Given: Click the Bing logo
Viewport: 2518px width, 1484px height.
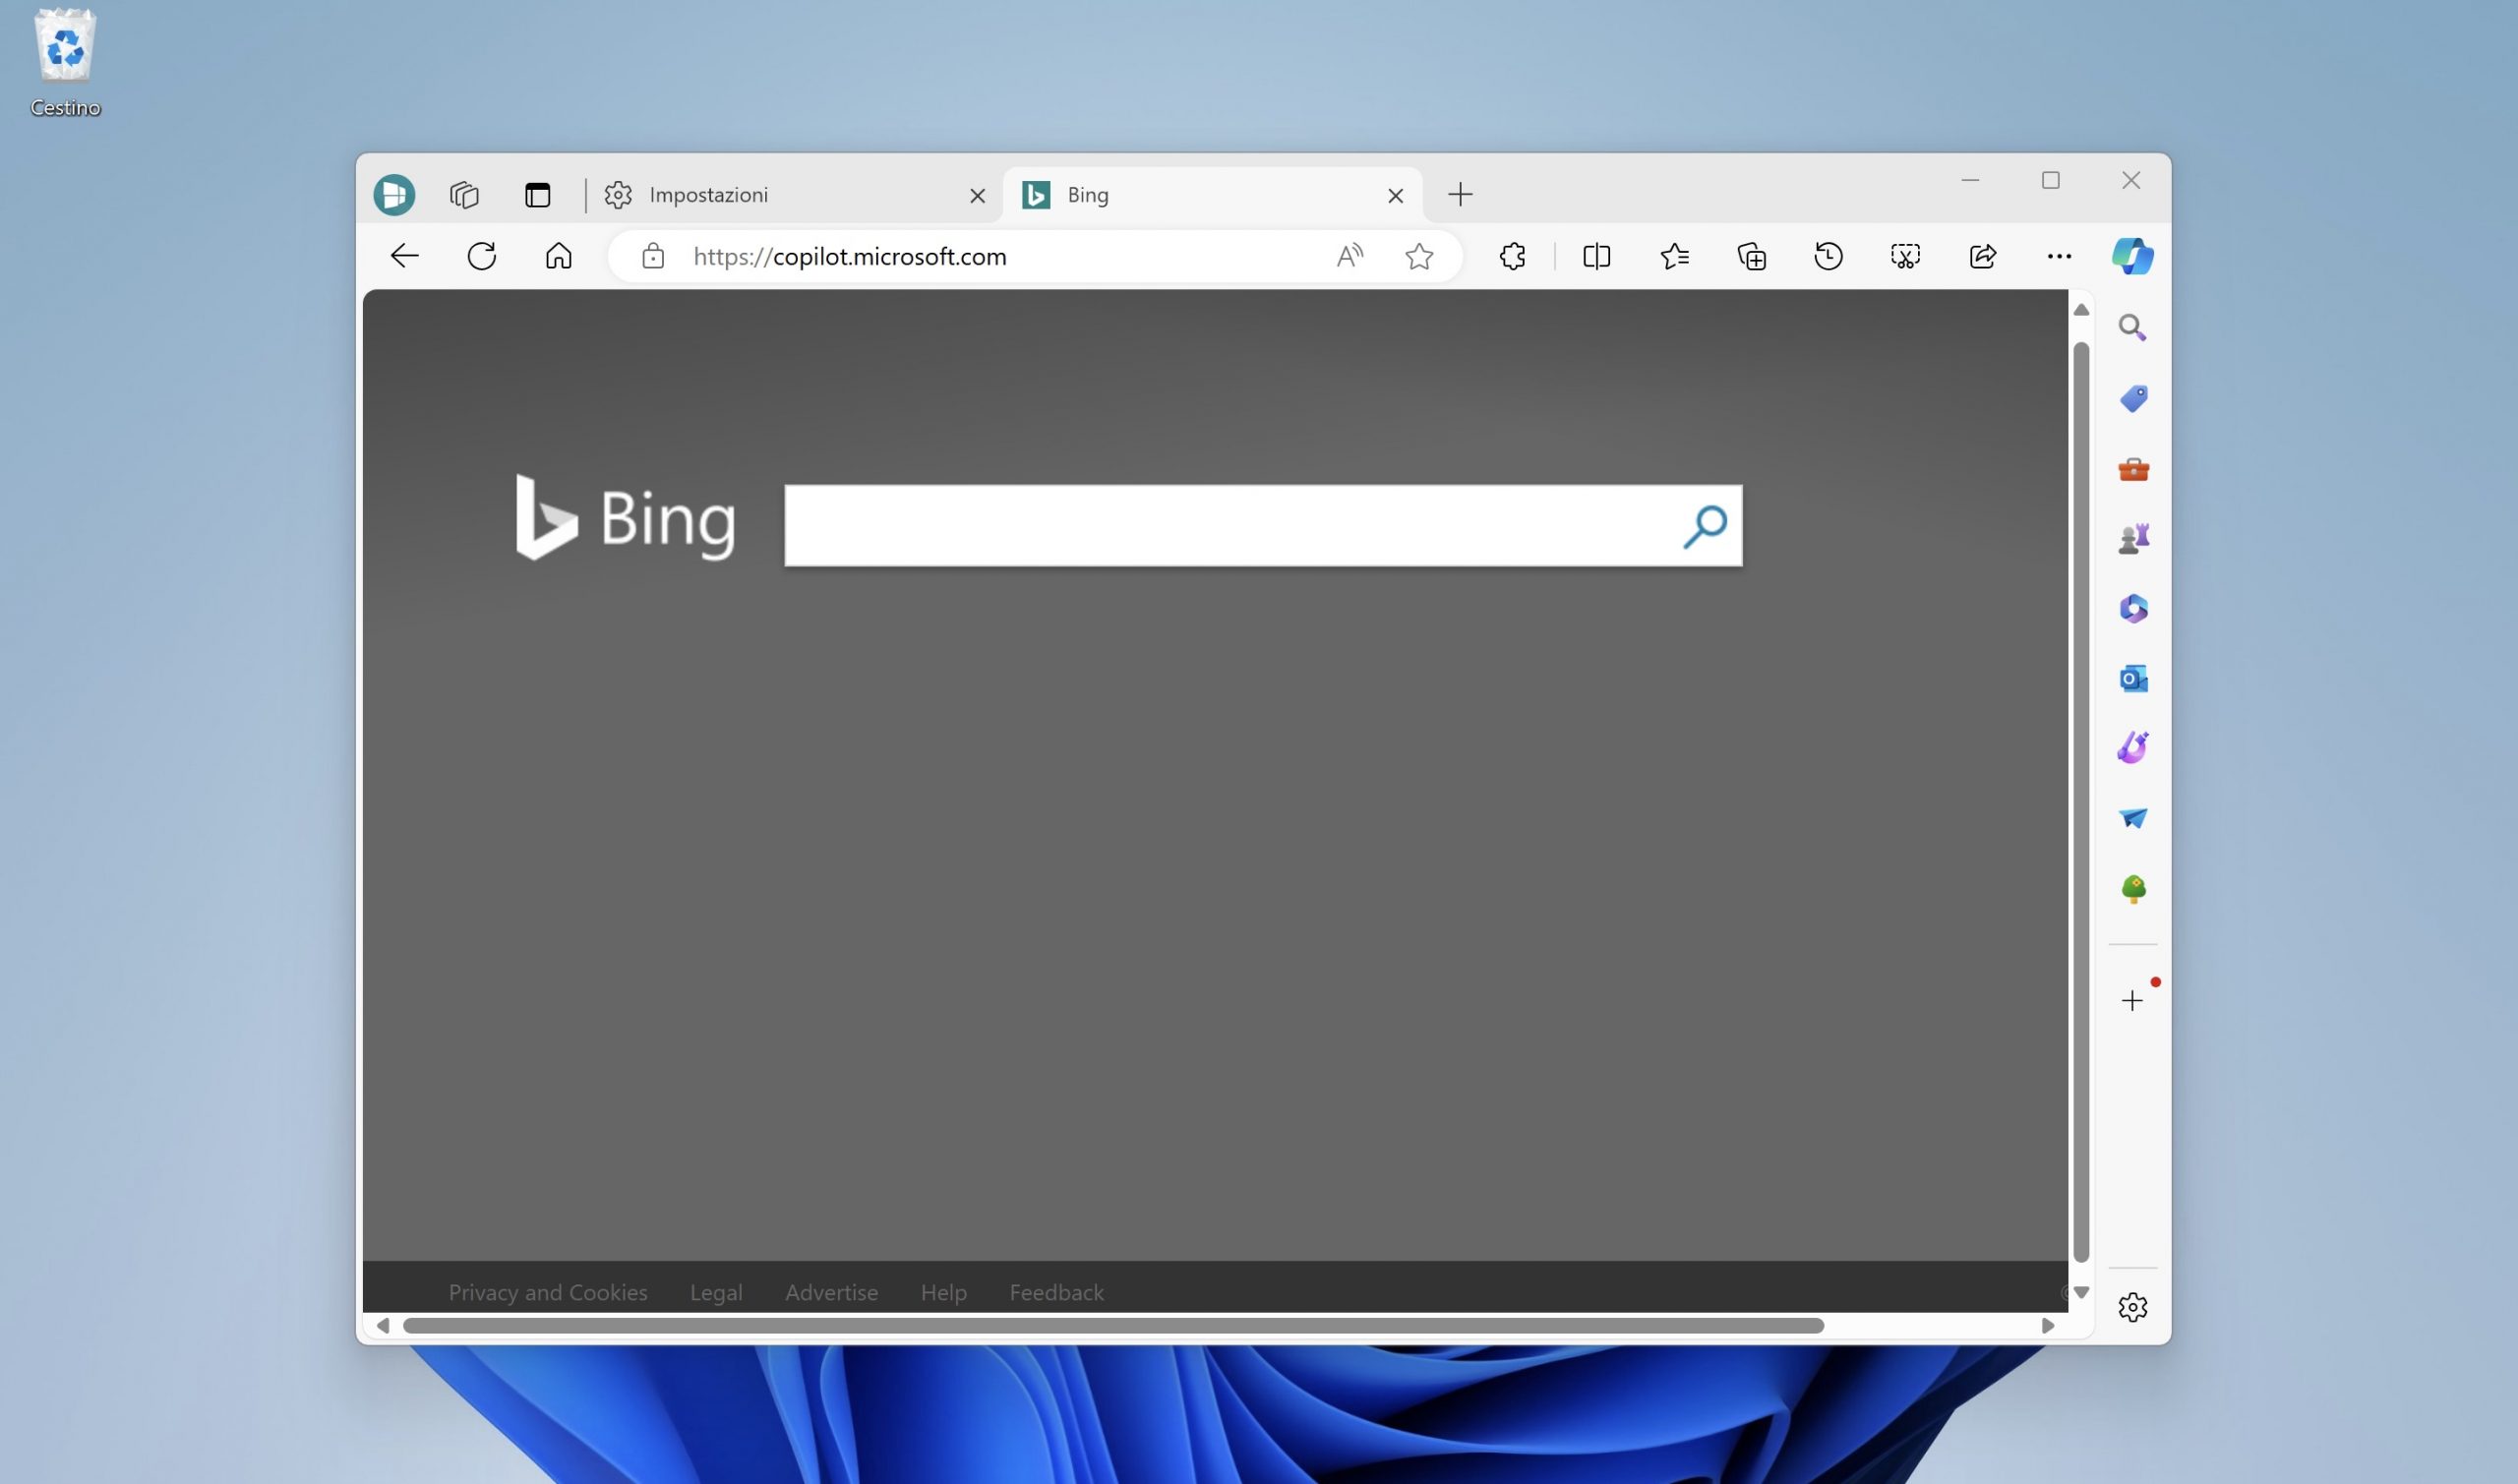Looking at the screenshot, I should [625, 518].
